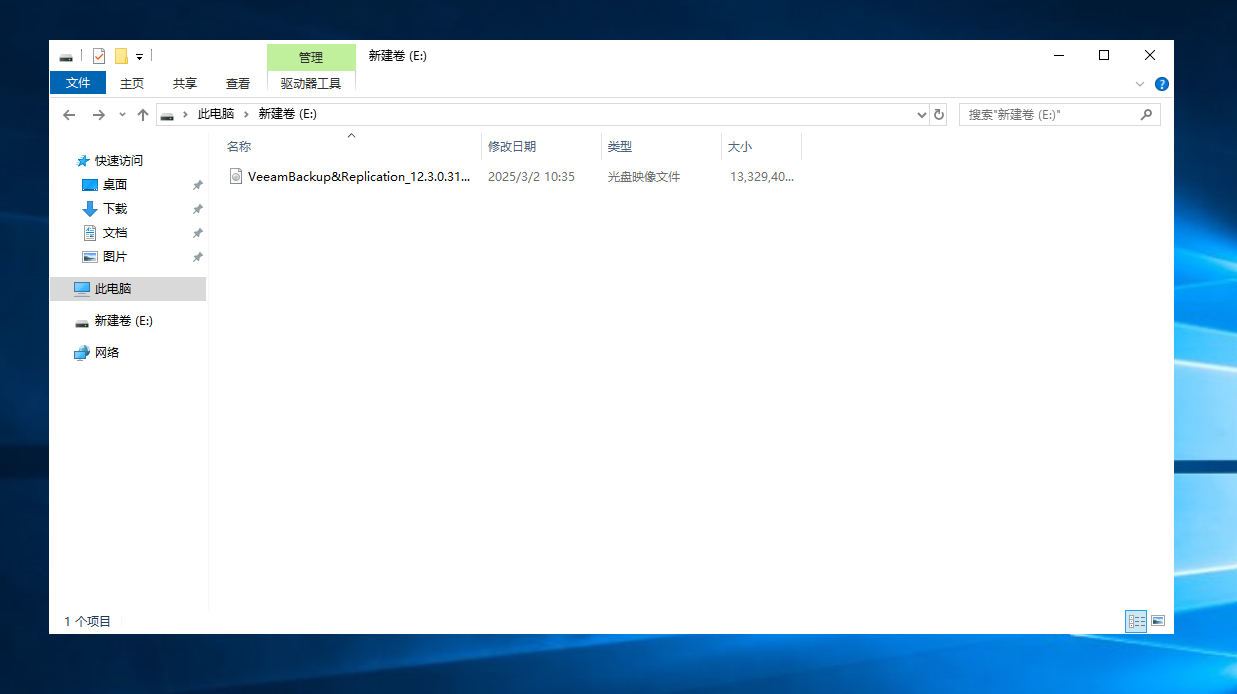1237x694 pixels.
Task: Go forward with the right arrow
Action: click(98, 115)
